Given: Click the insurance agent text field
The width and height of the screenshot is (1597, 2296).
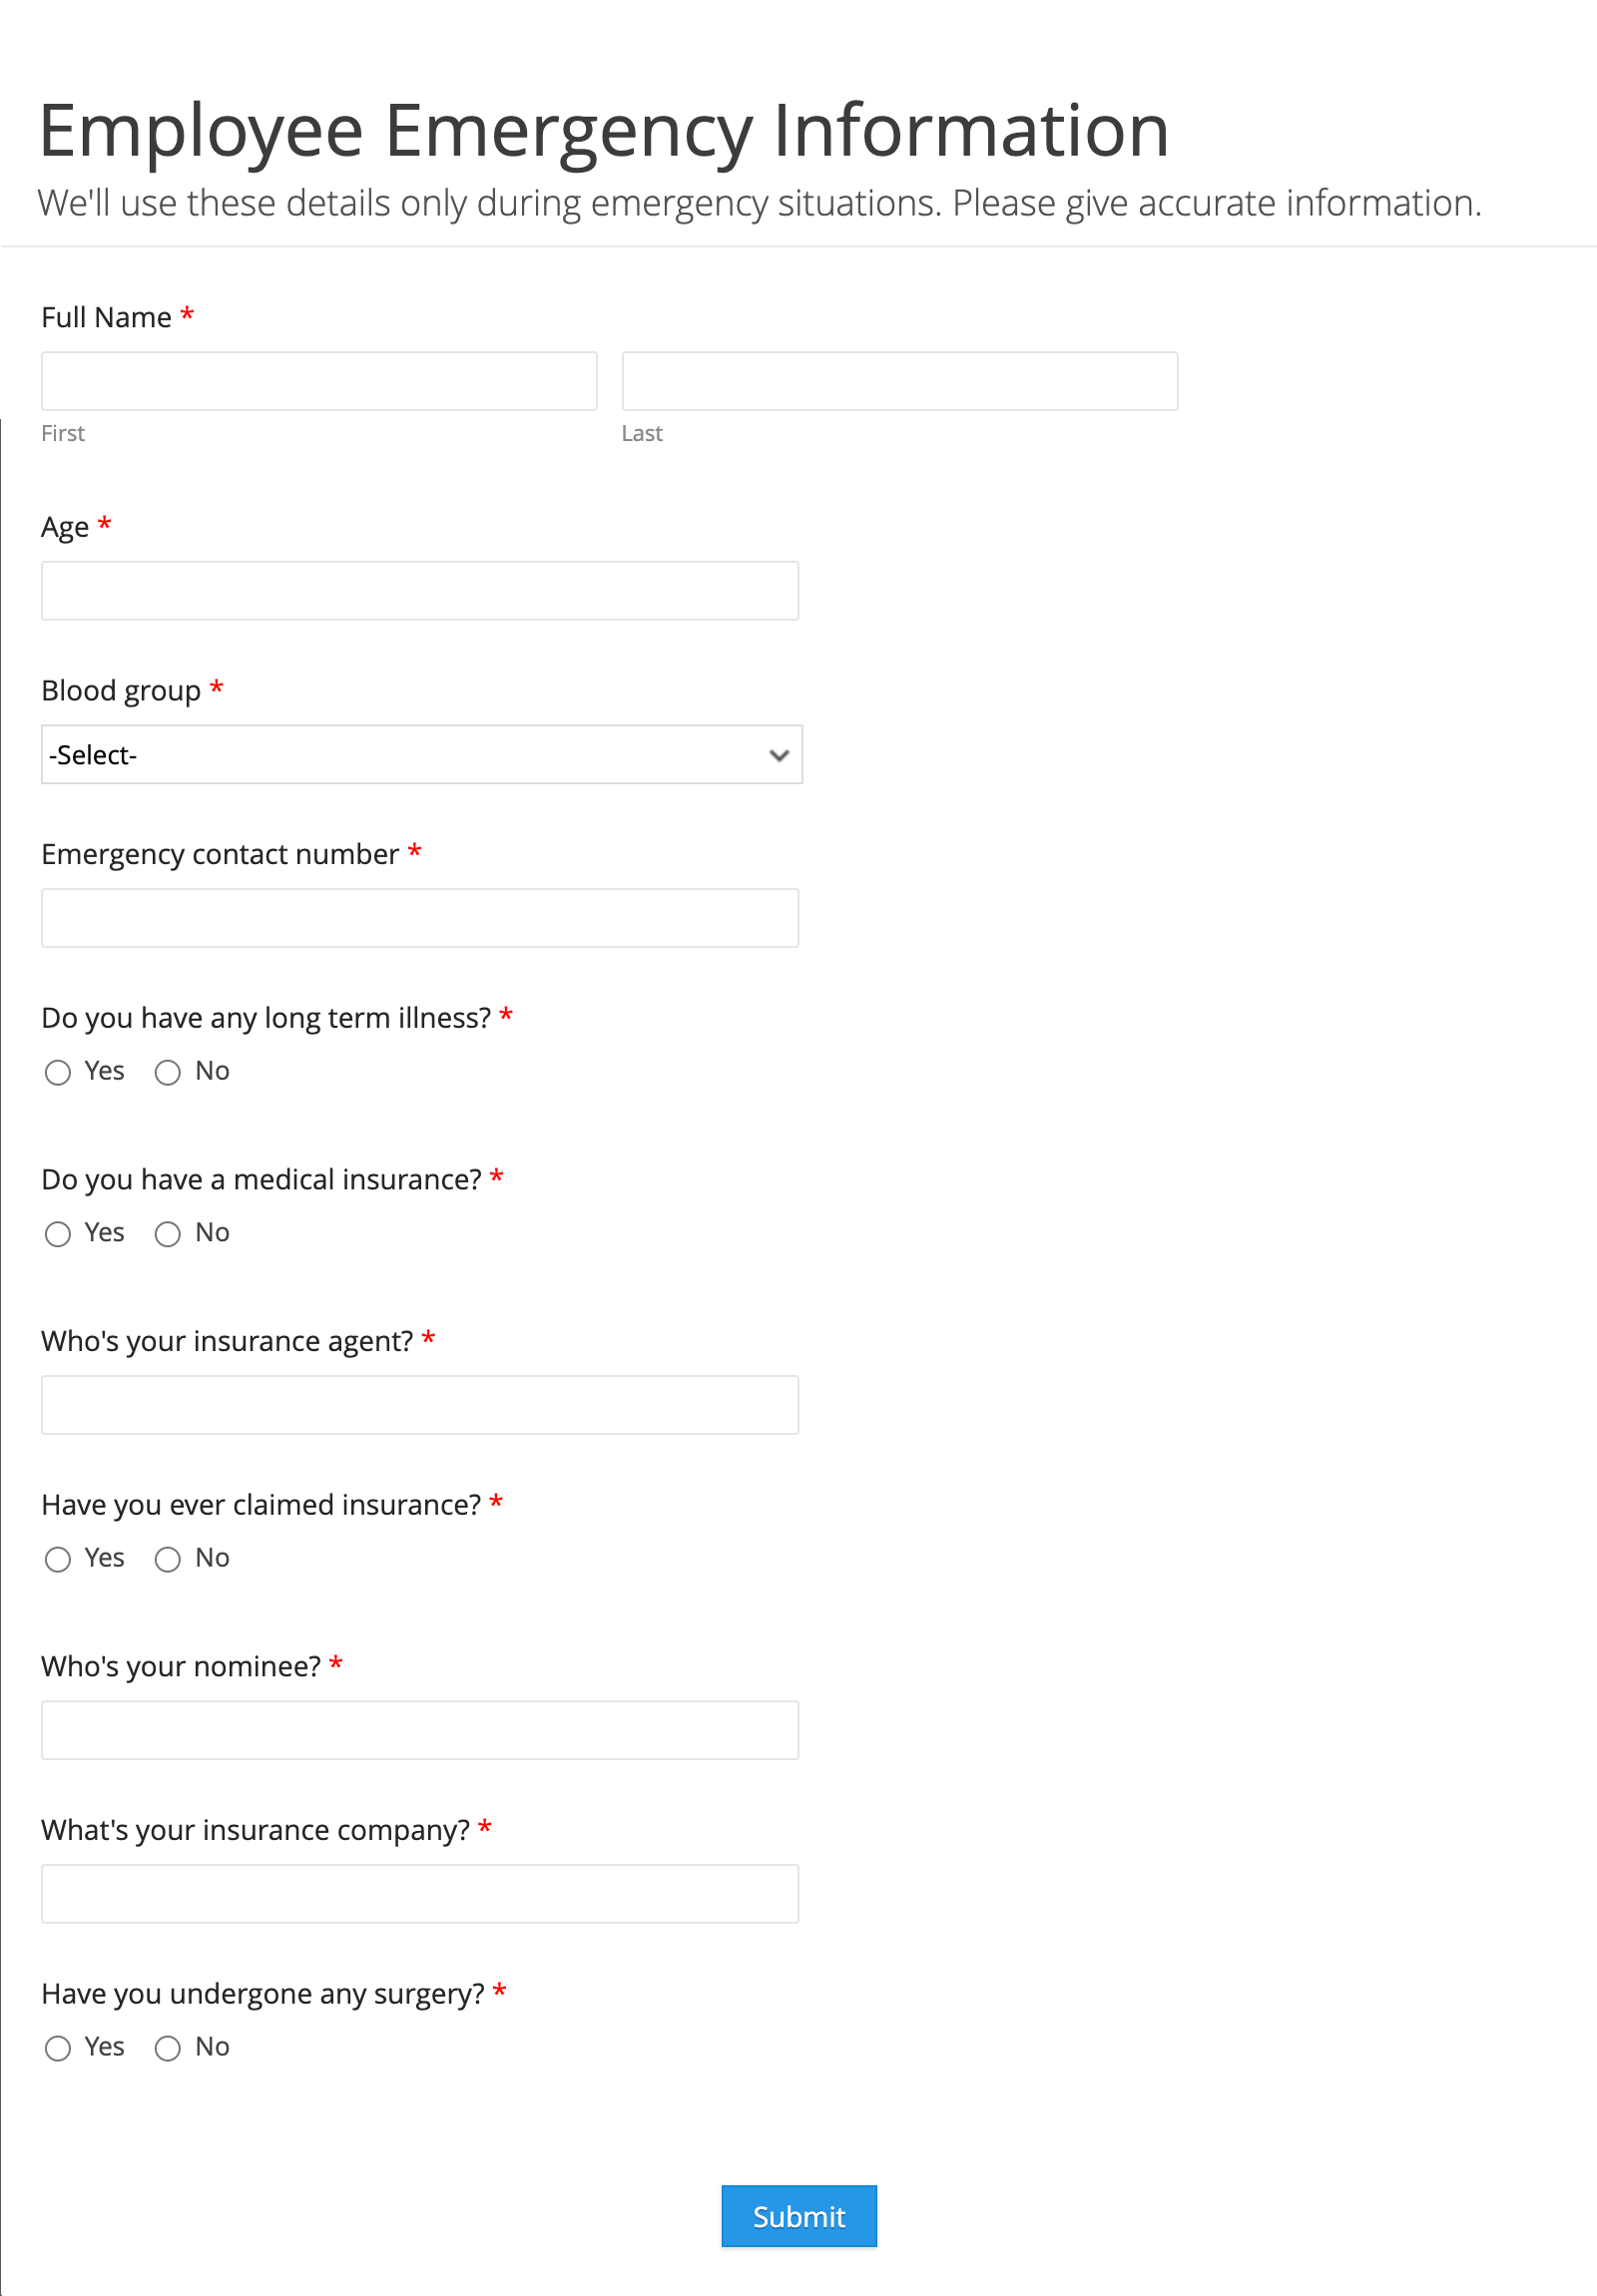Looking at the screenshot, I should pyautogui.click(x=418, y=1404).
